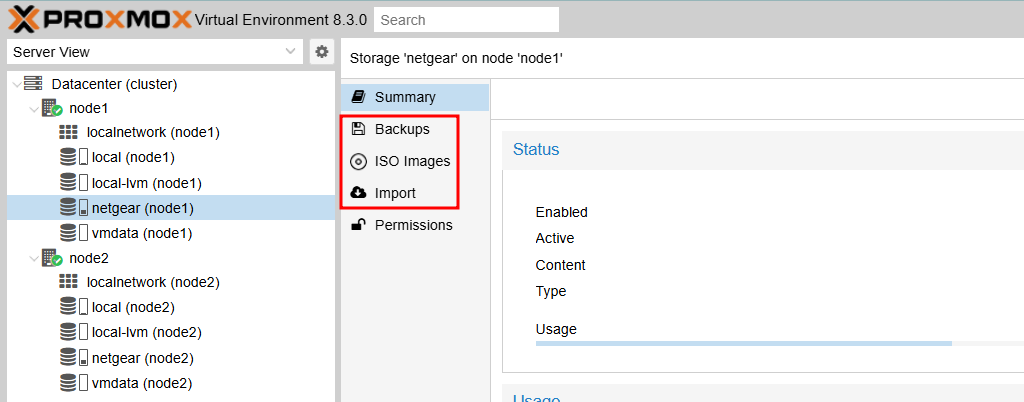
Task: Click the Summary book icon
Action: (358, 97)
